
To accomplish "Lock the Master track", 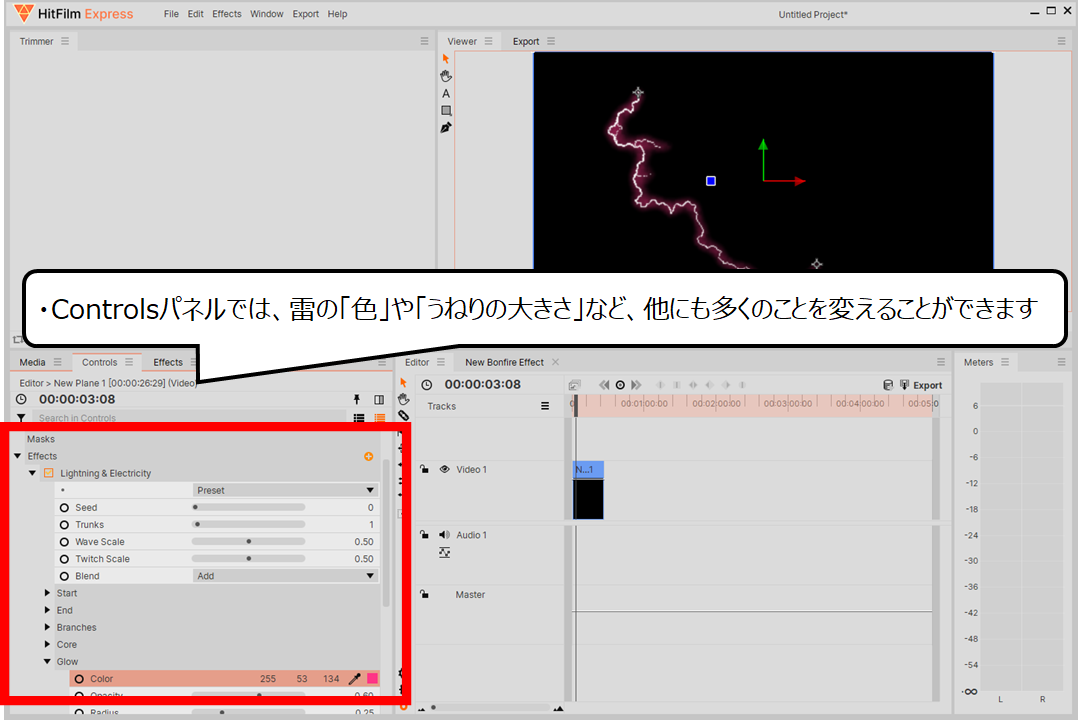I will 425,594.
